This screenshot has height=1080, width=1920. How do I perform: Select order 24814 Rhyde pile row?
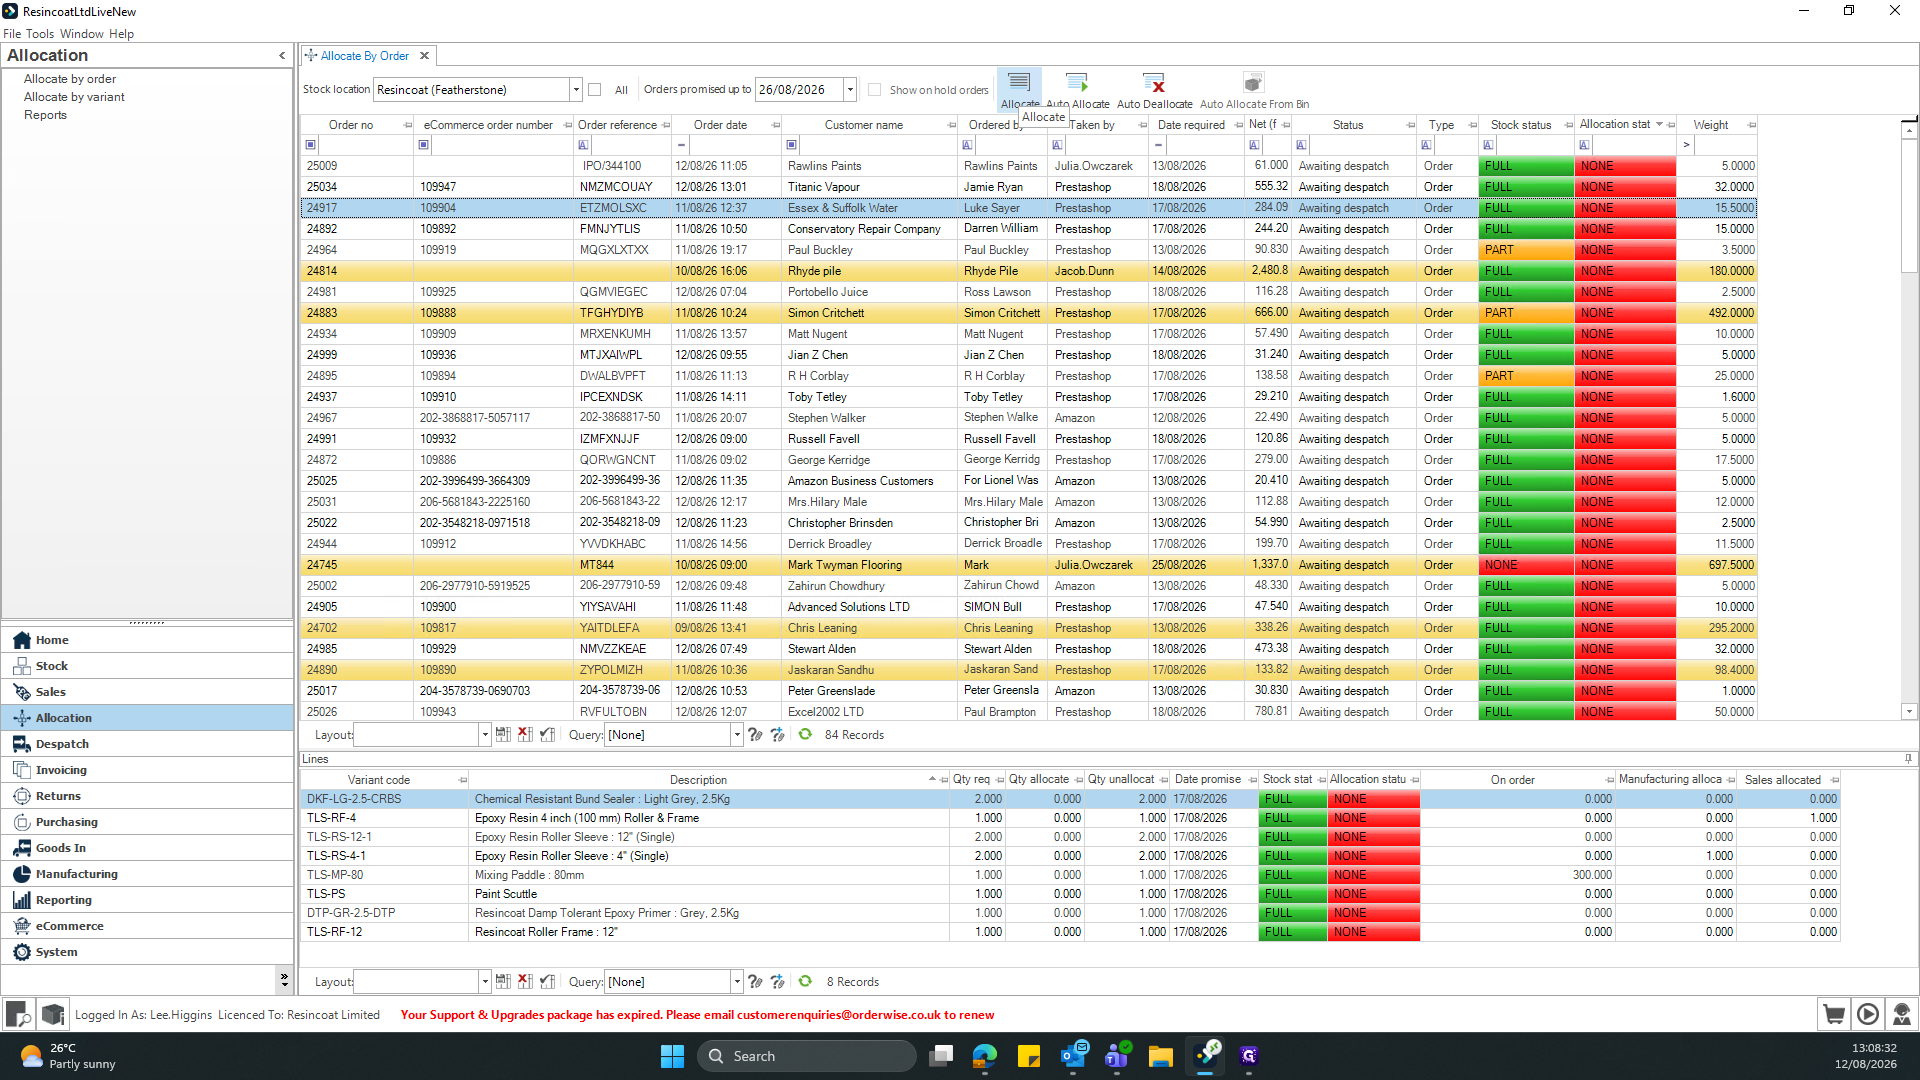click(x=1028, y=271)
